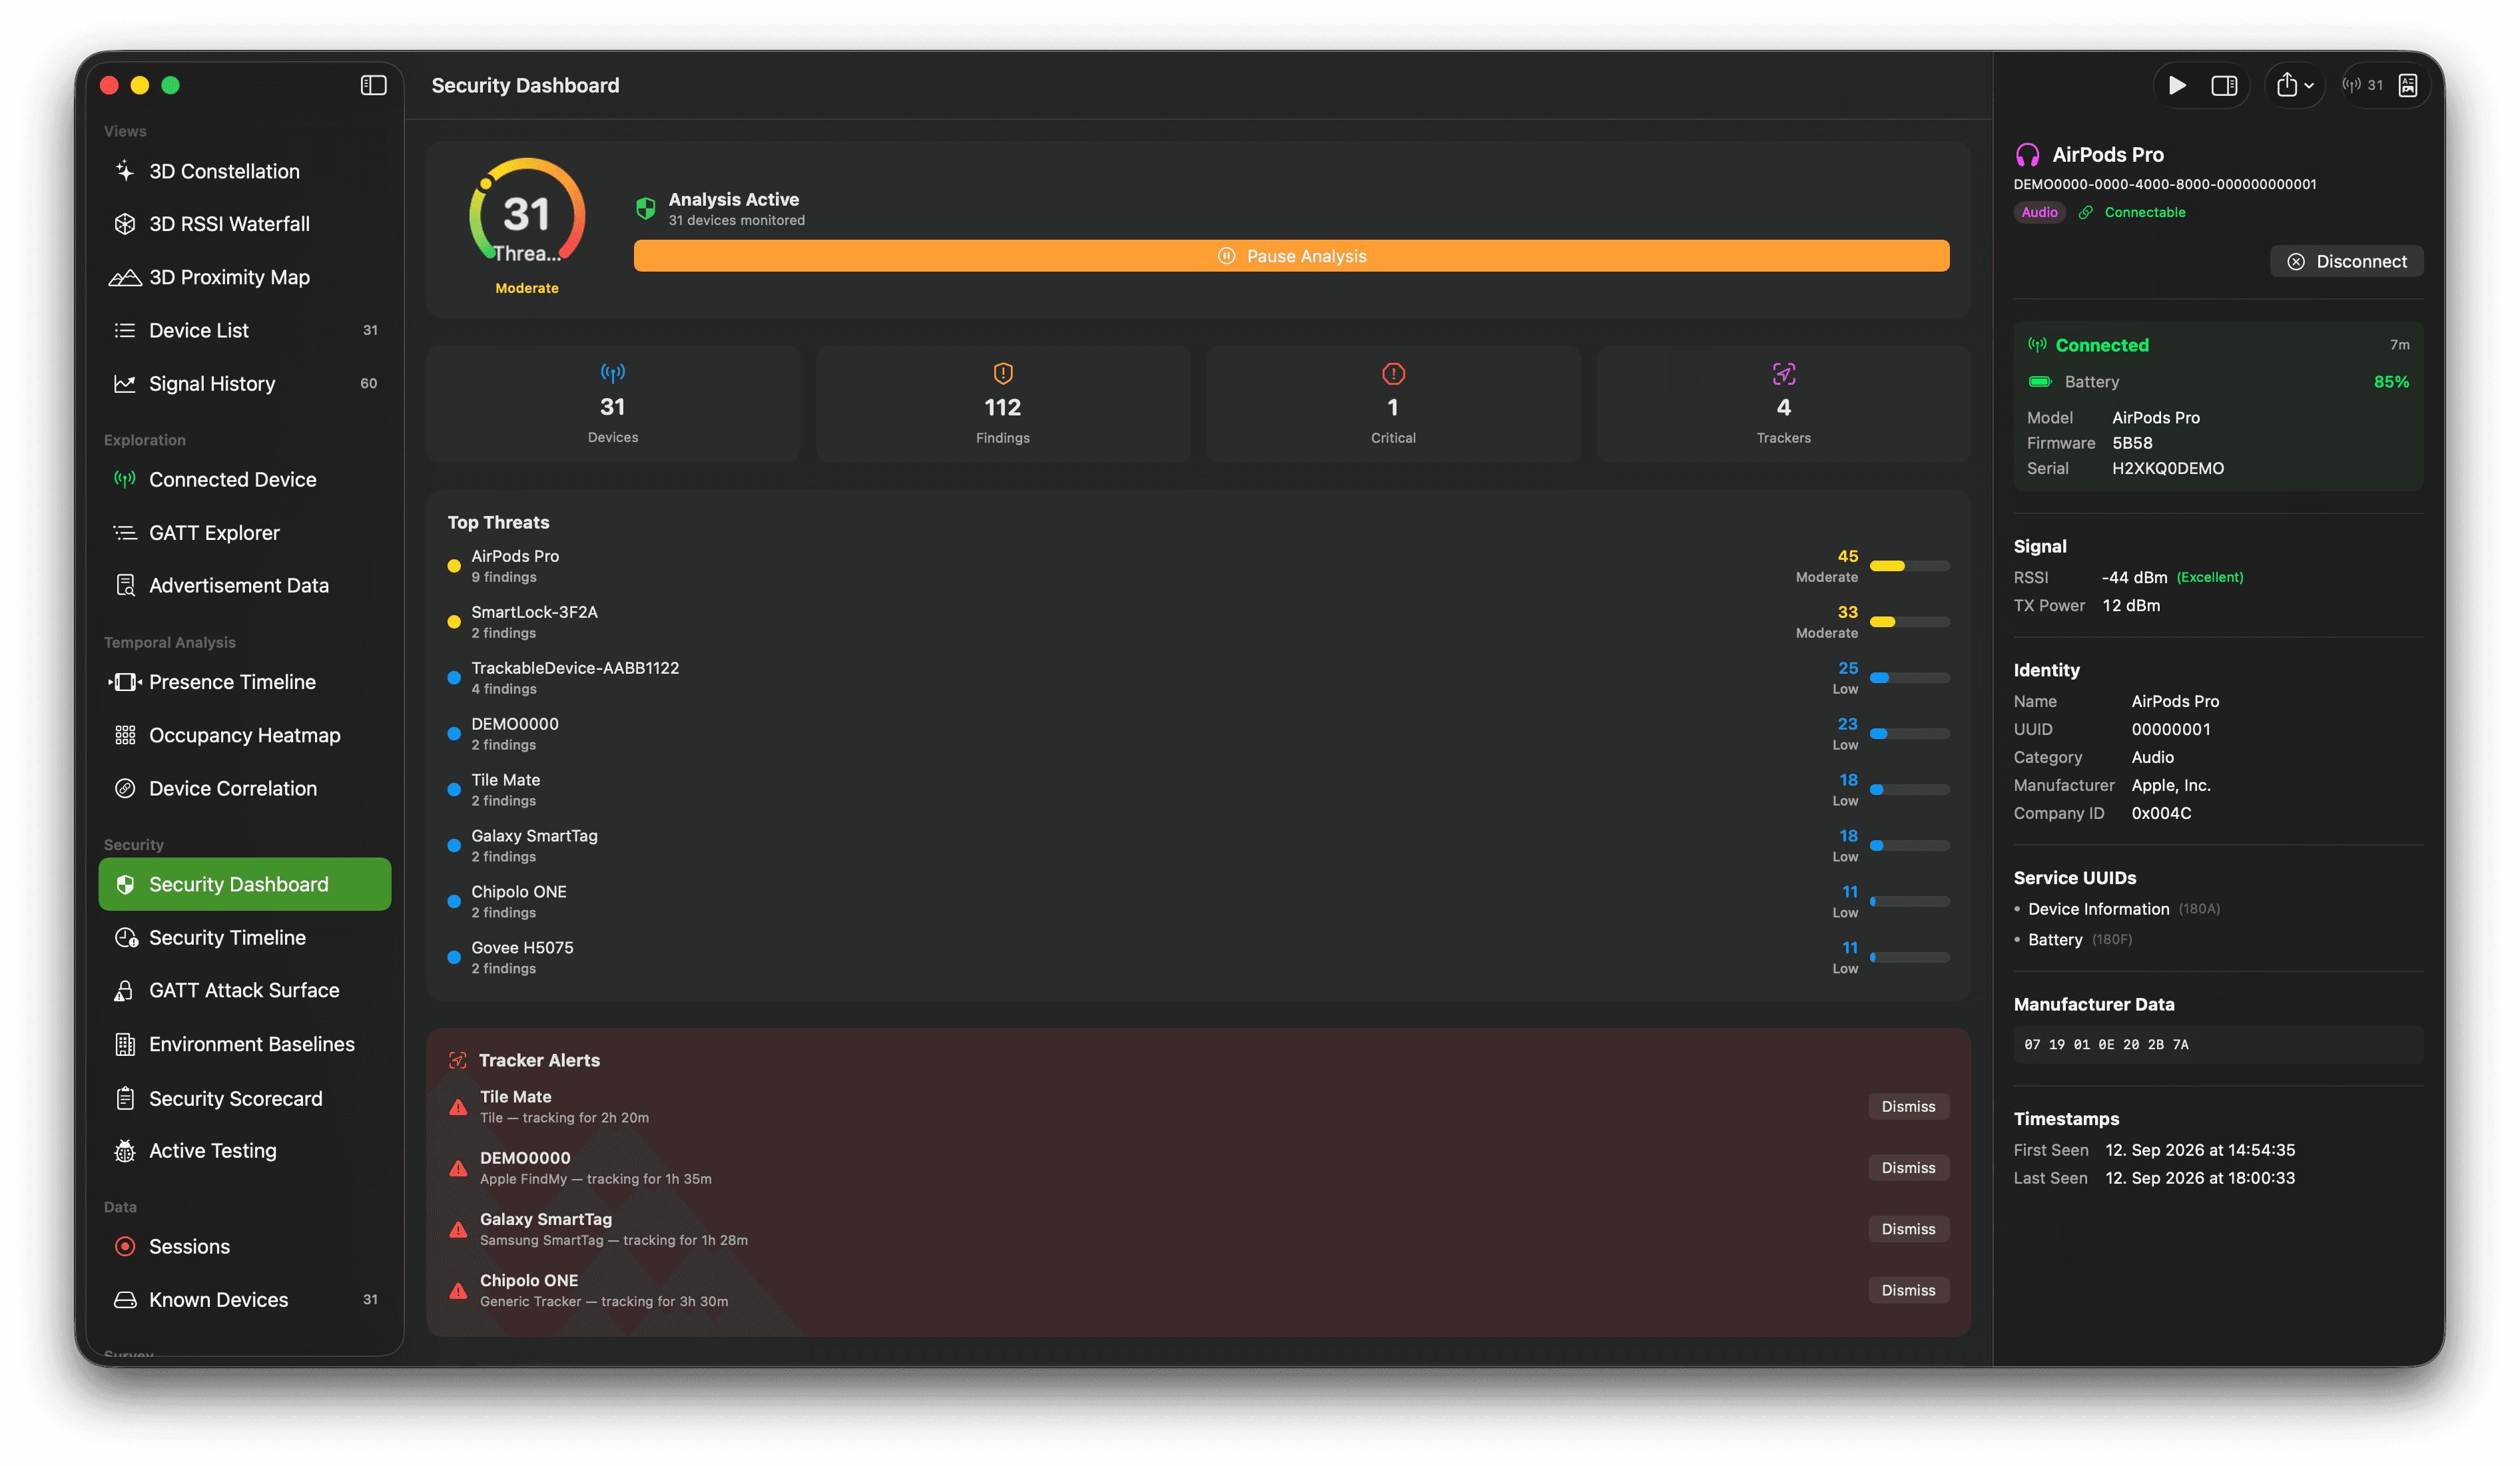Click the Audio category tag
This screenshot has width=2520, height=1466.
click(x=2039, y=213)
